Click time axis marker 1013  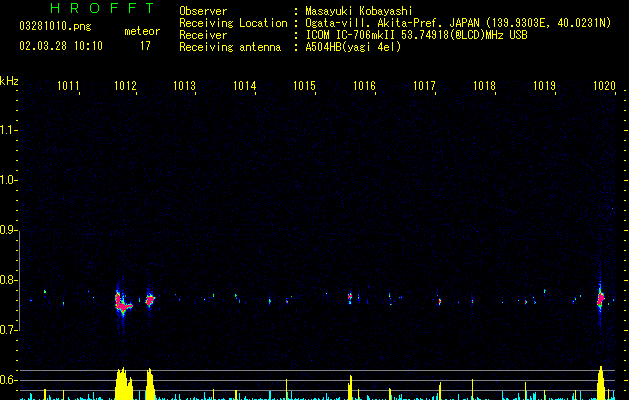[x=185, y=86]
